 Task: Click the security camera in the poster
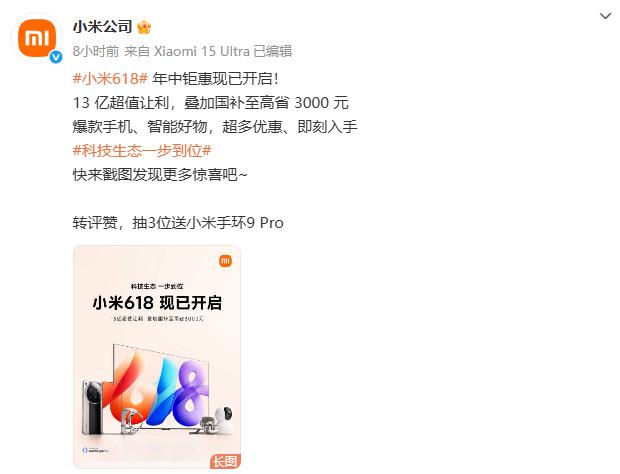[x=224, y=420]
